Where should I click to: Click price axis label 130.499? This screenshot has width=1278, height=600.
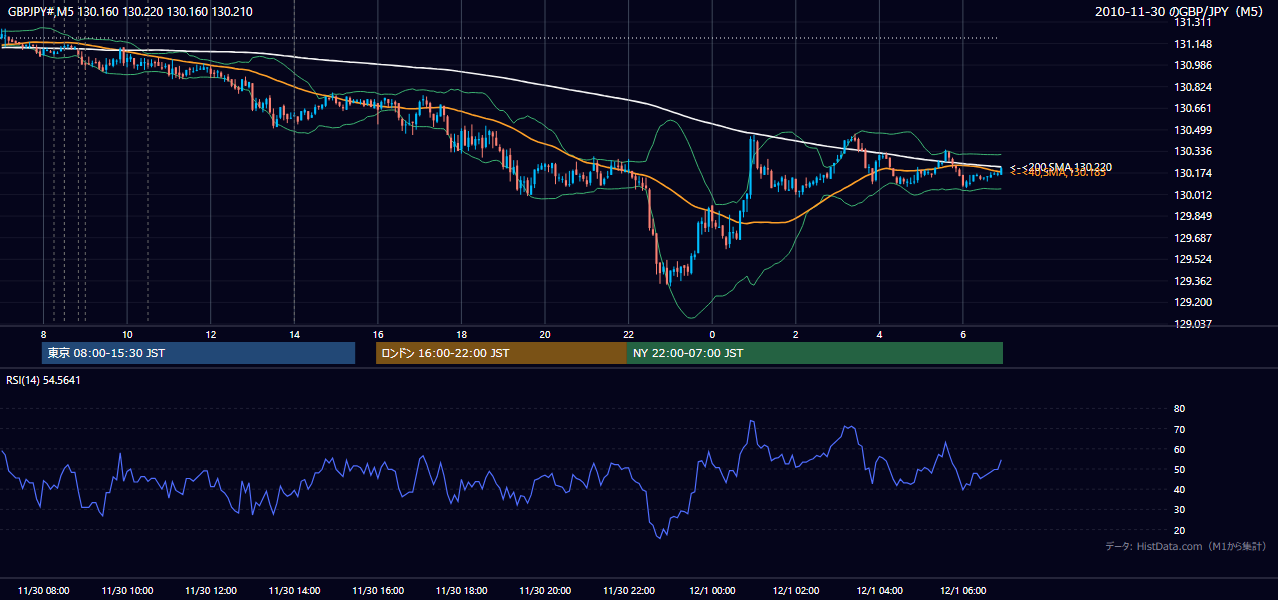point(1194,130)
